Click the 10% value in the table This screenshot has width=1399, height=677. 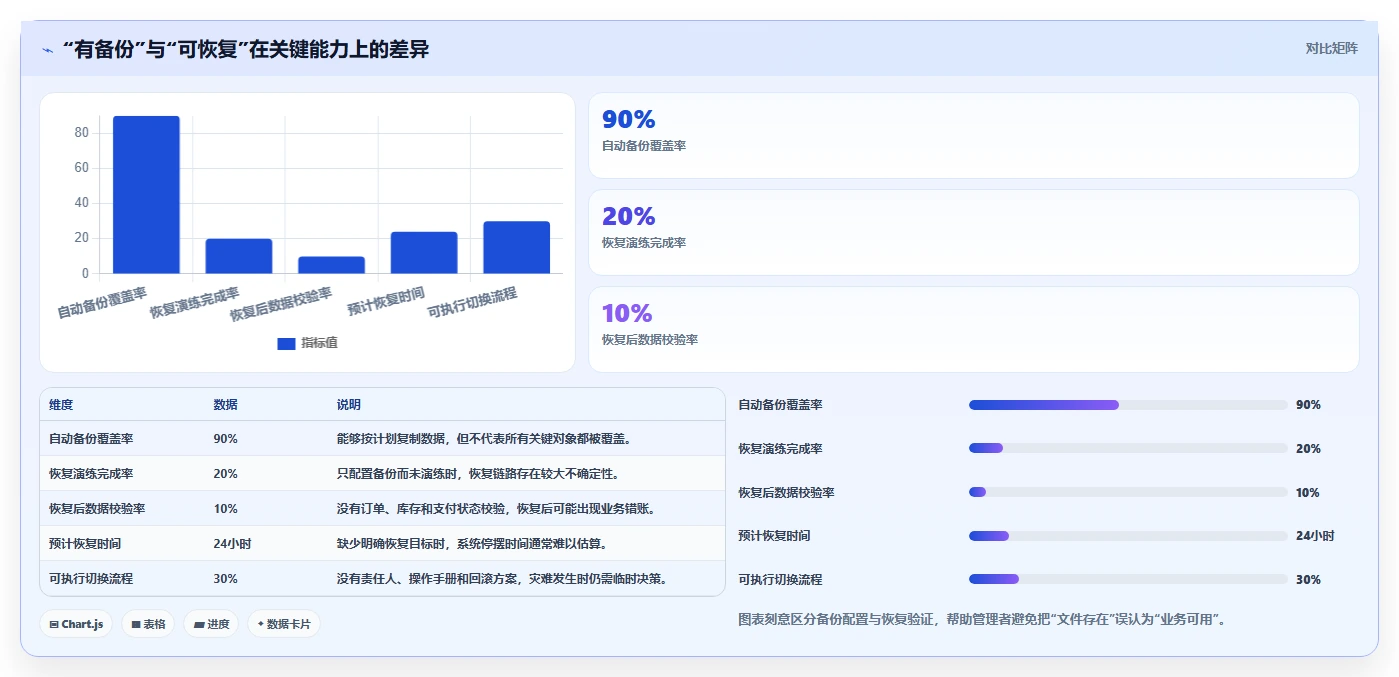pos(225,509)
